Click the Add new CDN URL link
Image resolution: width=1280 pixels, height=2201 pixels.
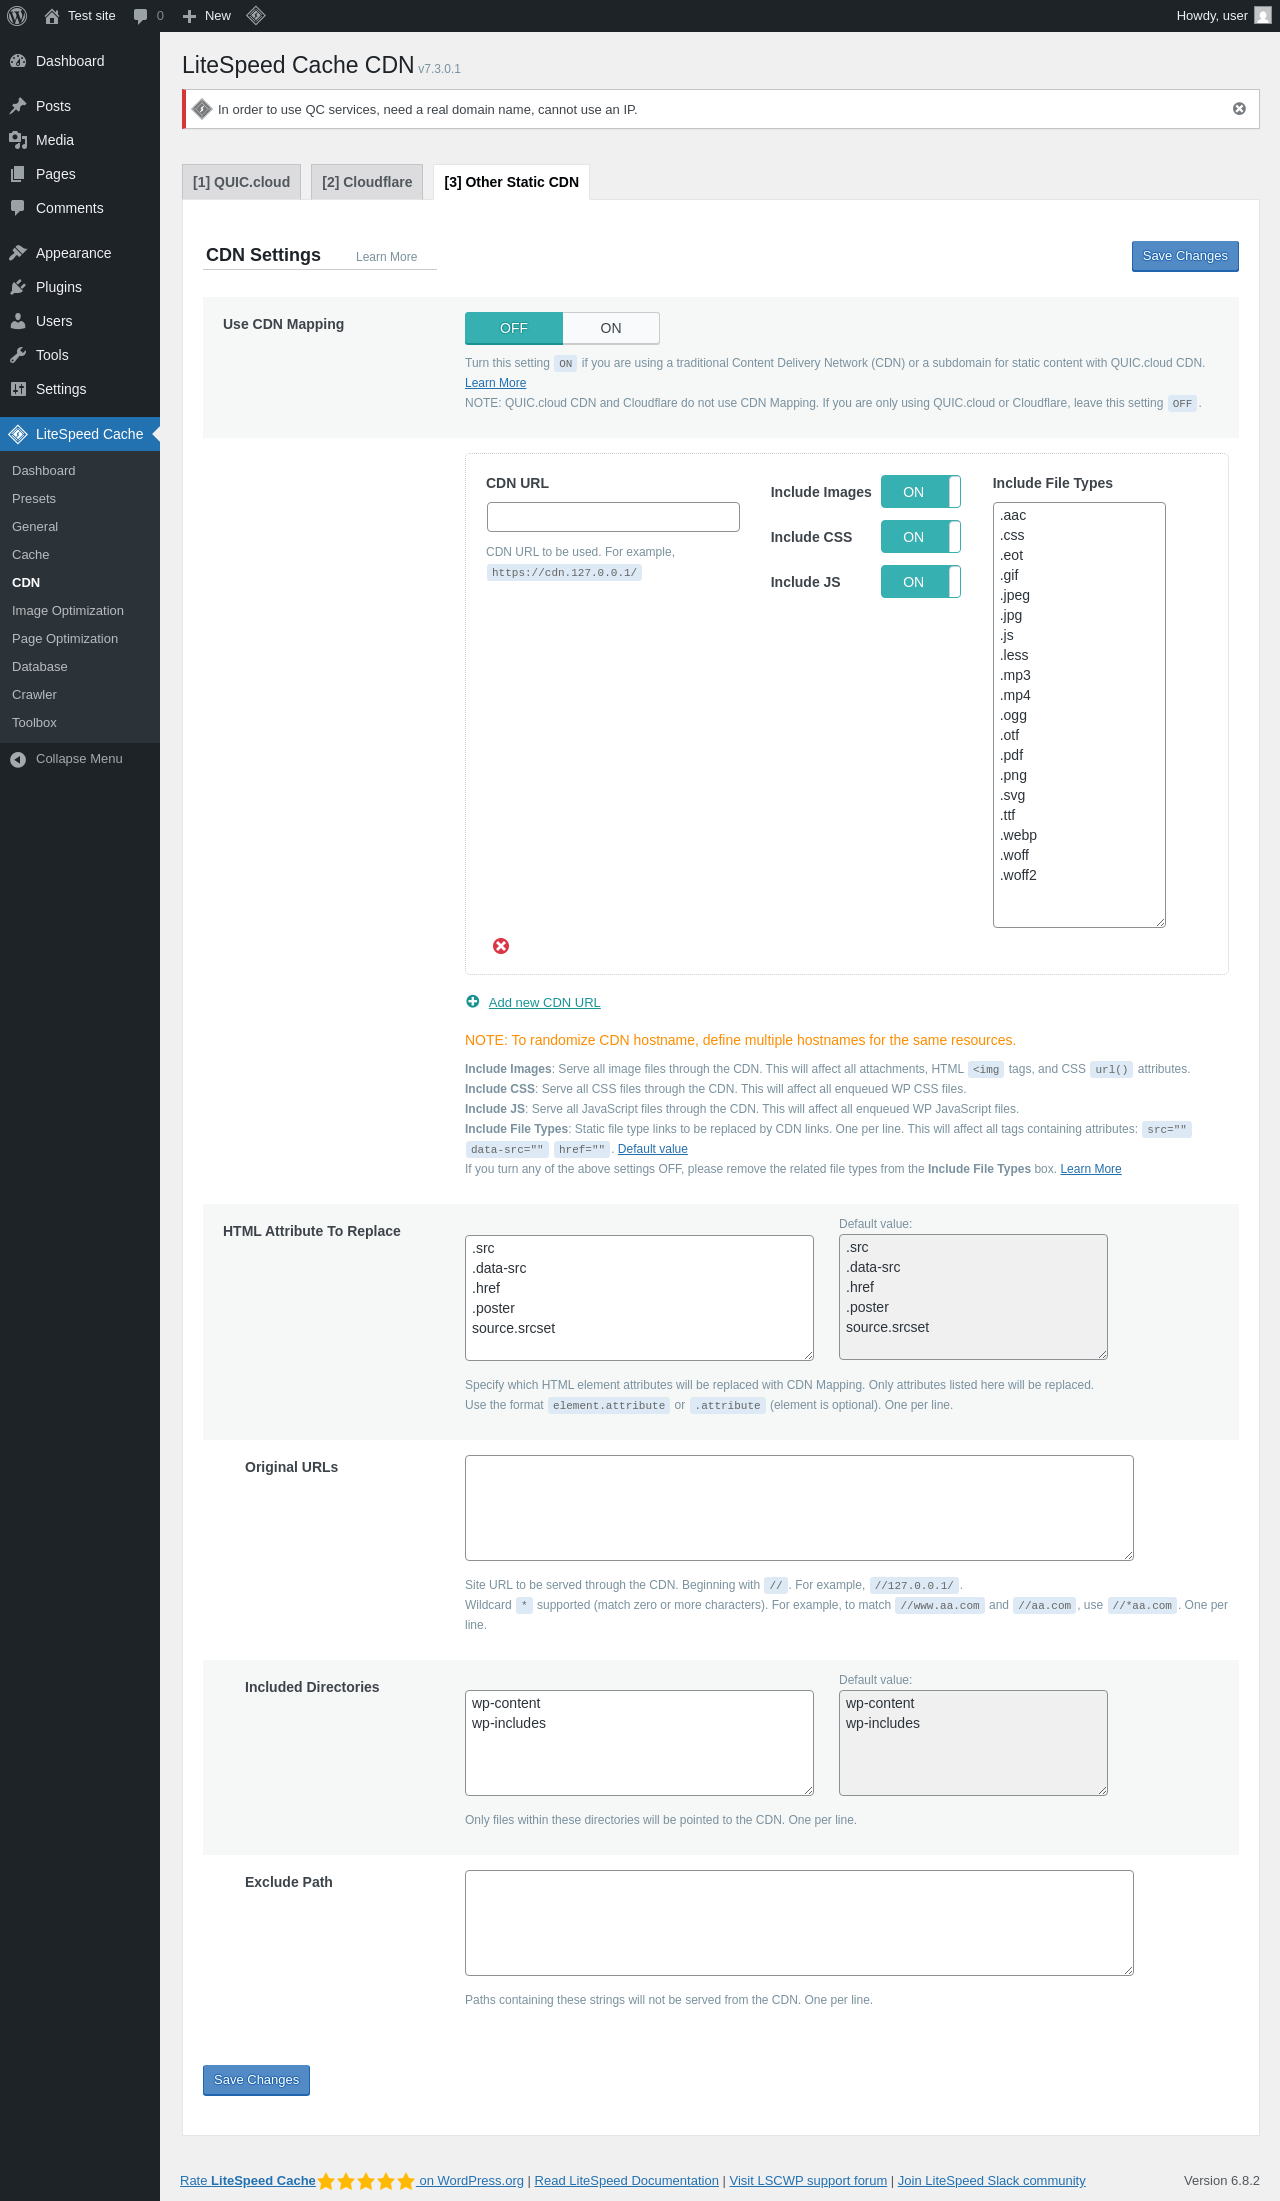pyautogui.click(x=544, y=1003)
